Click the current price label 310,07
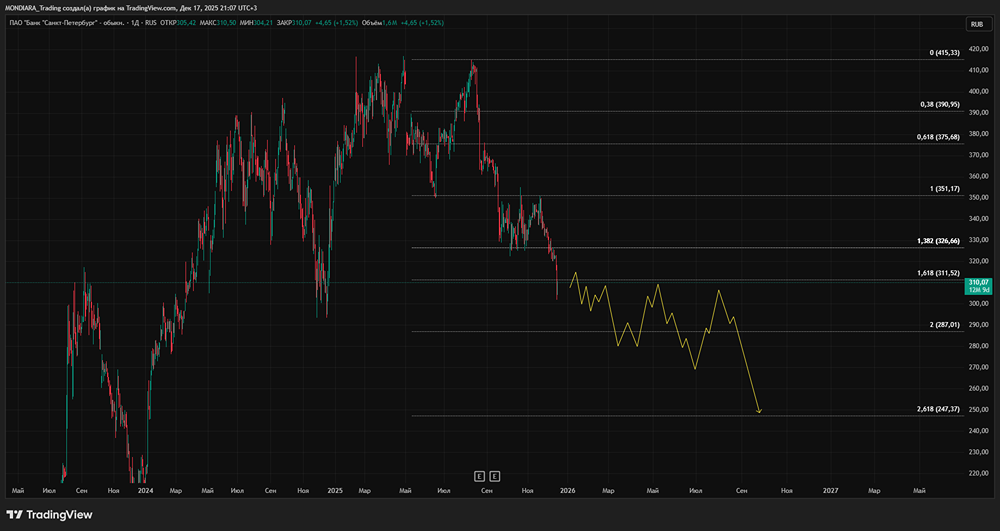Screen dimensions: 1000x531 click(x=977, y=283)
